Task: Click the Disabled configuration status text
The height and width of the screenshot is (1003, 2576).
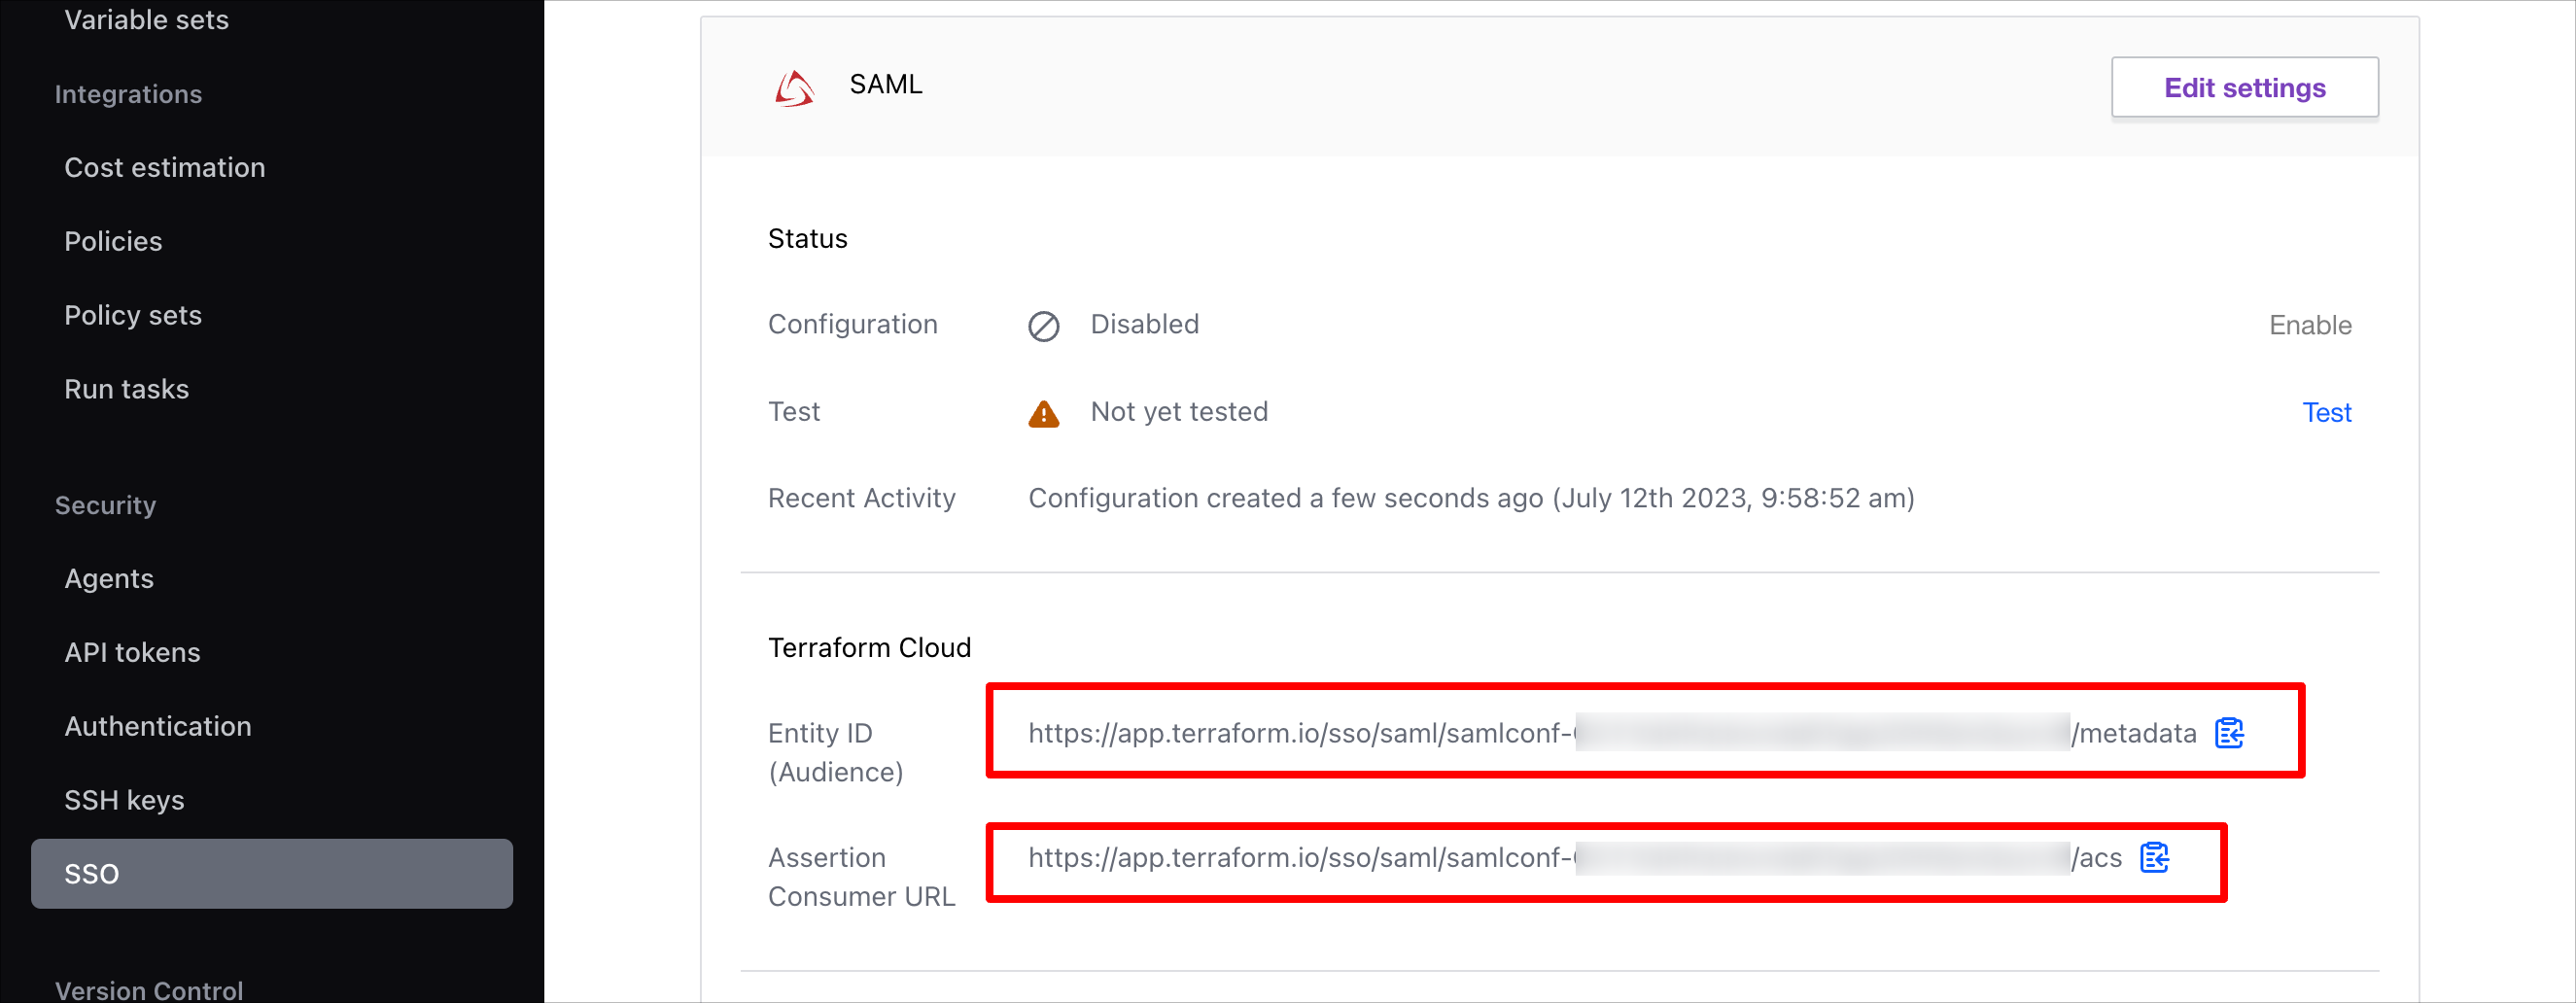Action: click(1144, 324)
